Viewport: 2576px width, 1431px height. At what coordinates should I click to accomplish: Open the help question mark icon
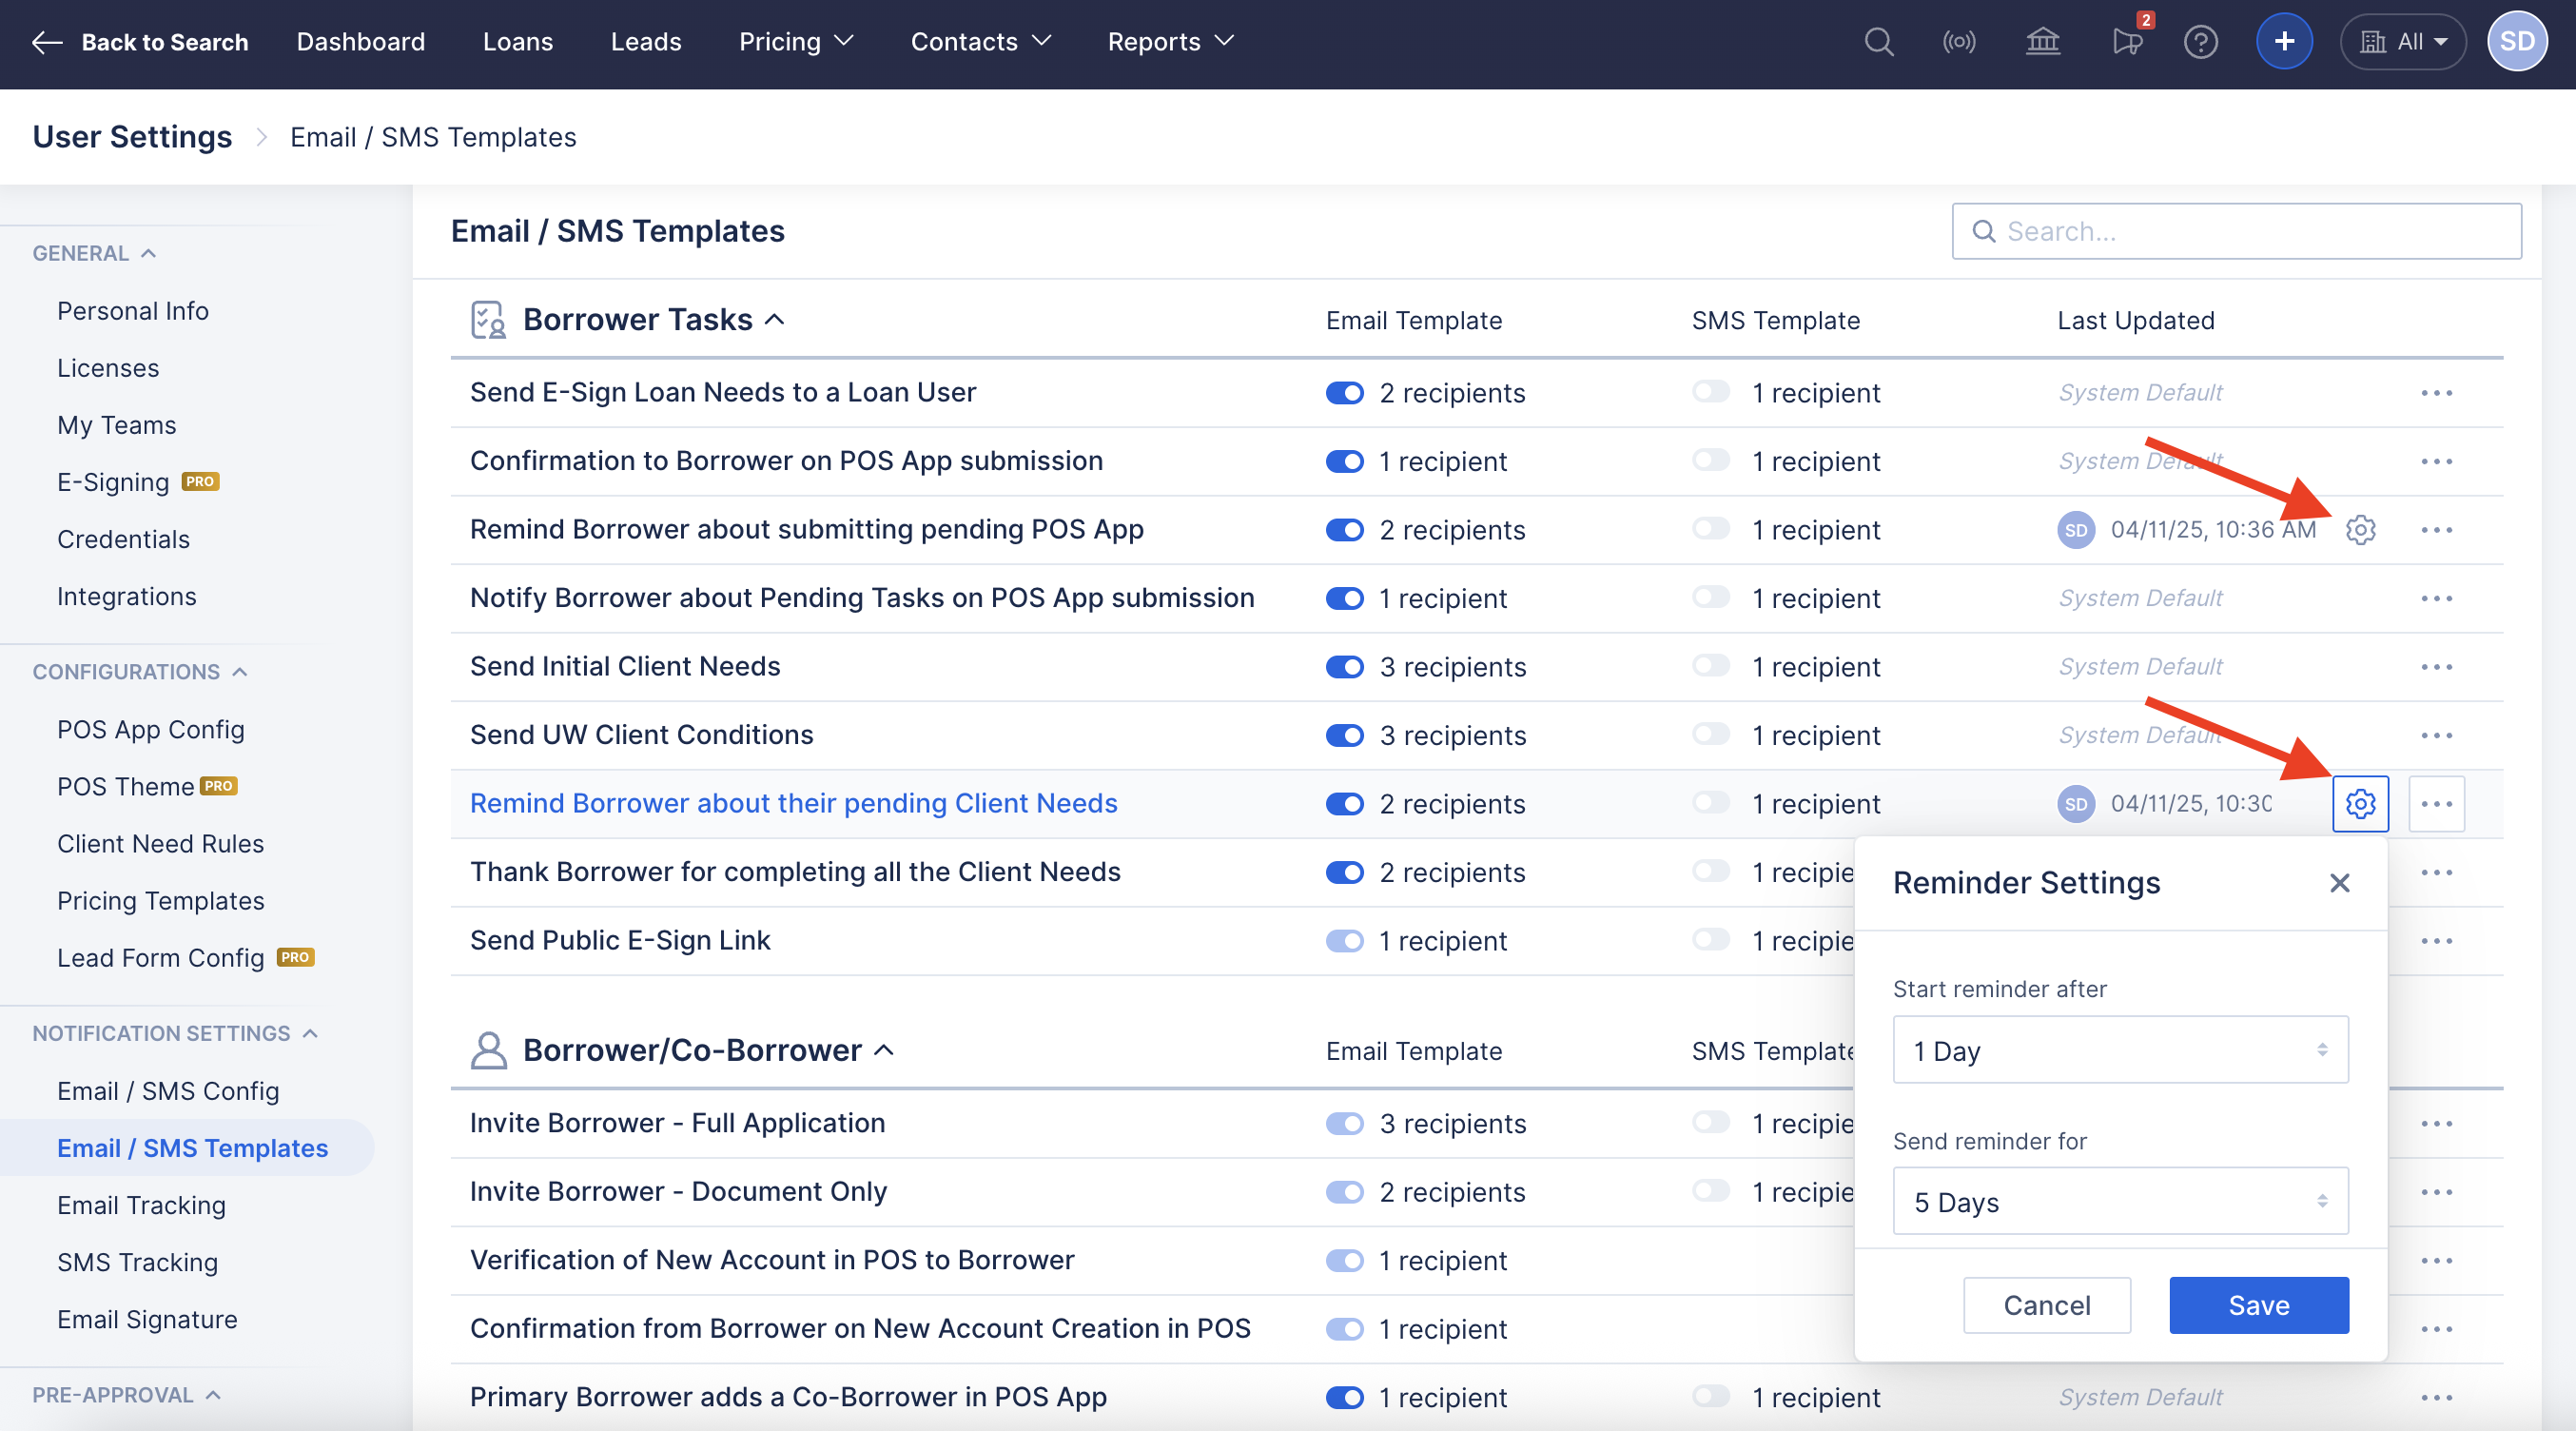point(2201,42)
